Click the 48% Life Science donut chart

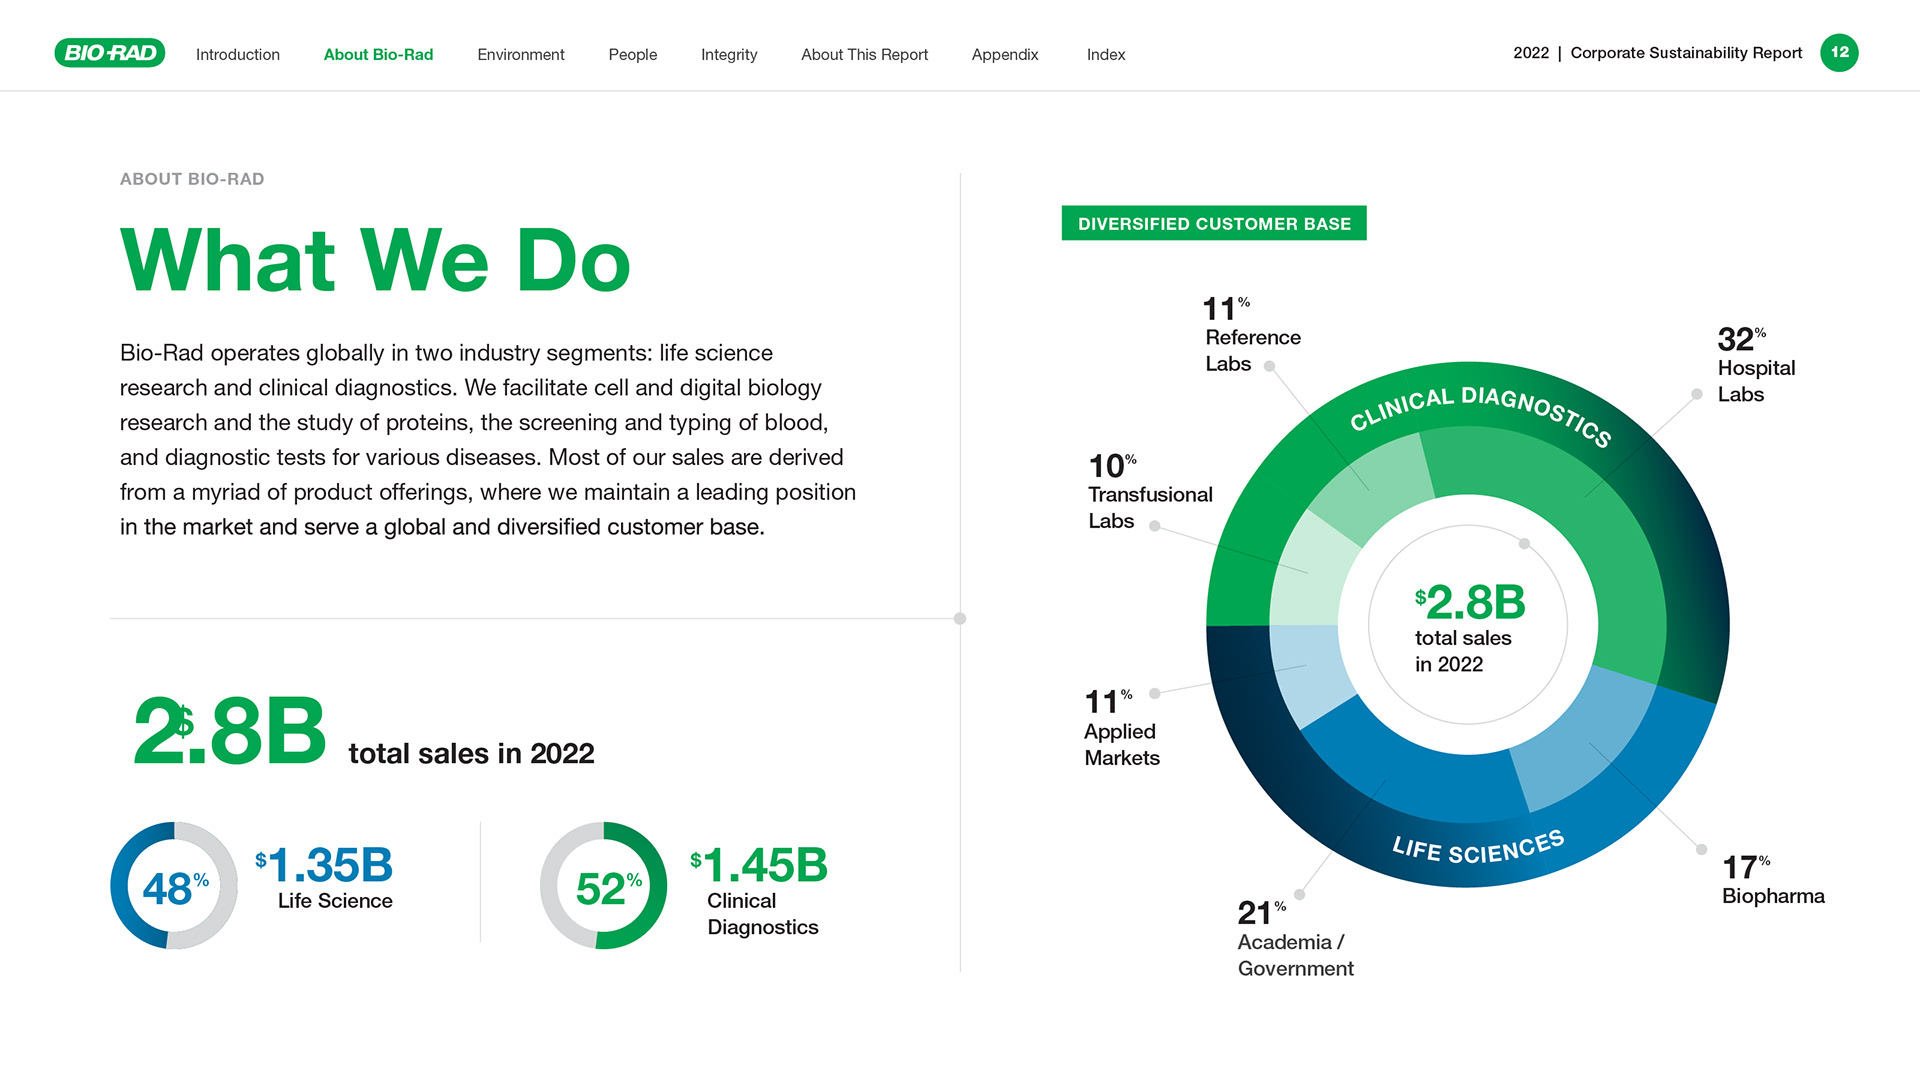[x=174, y=886]
